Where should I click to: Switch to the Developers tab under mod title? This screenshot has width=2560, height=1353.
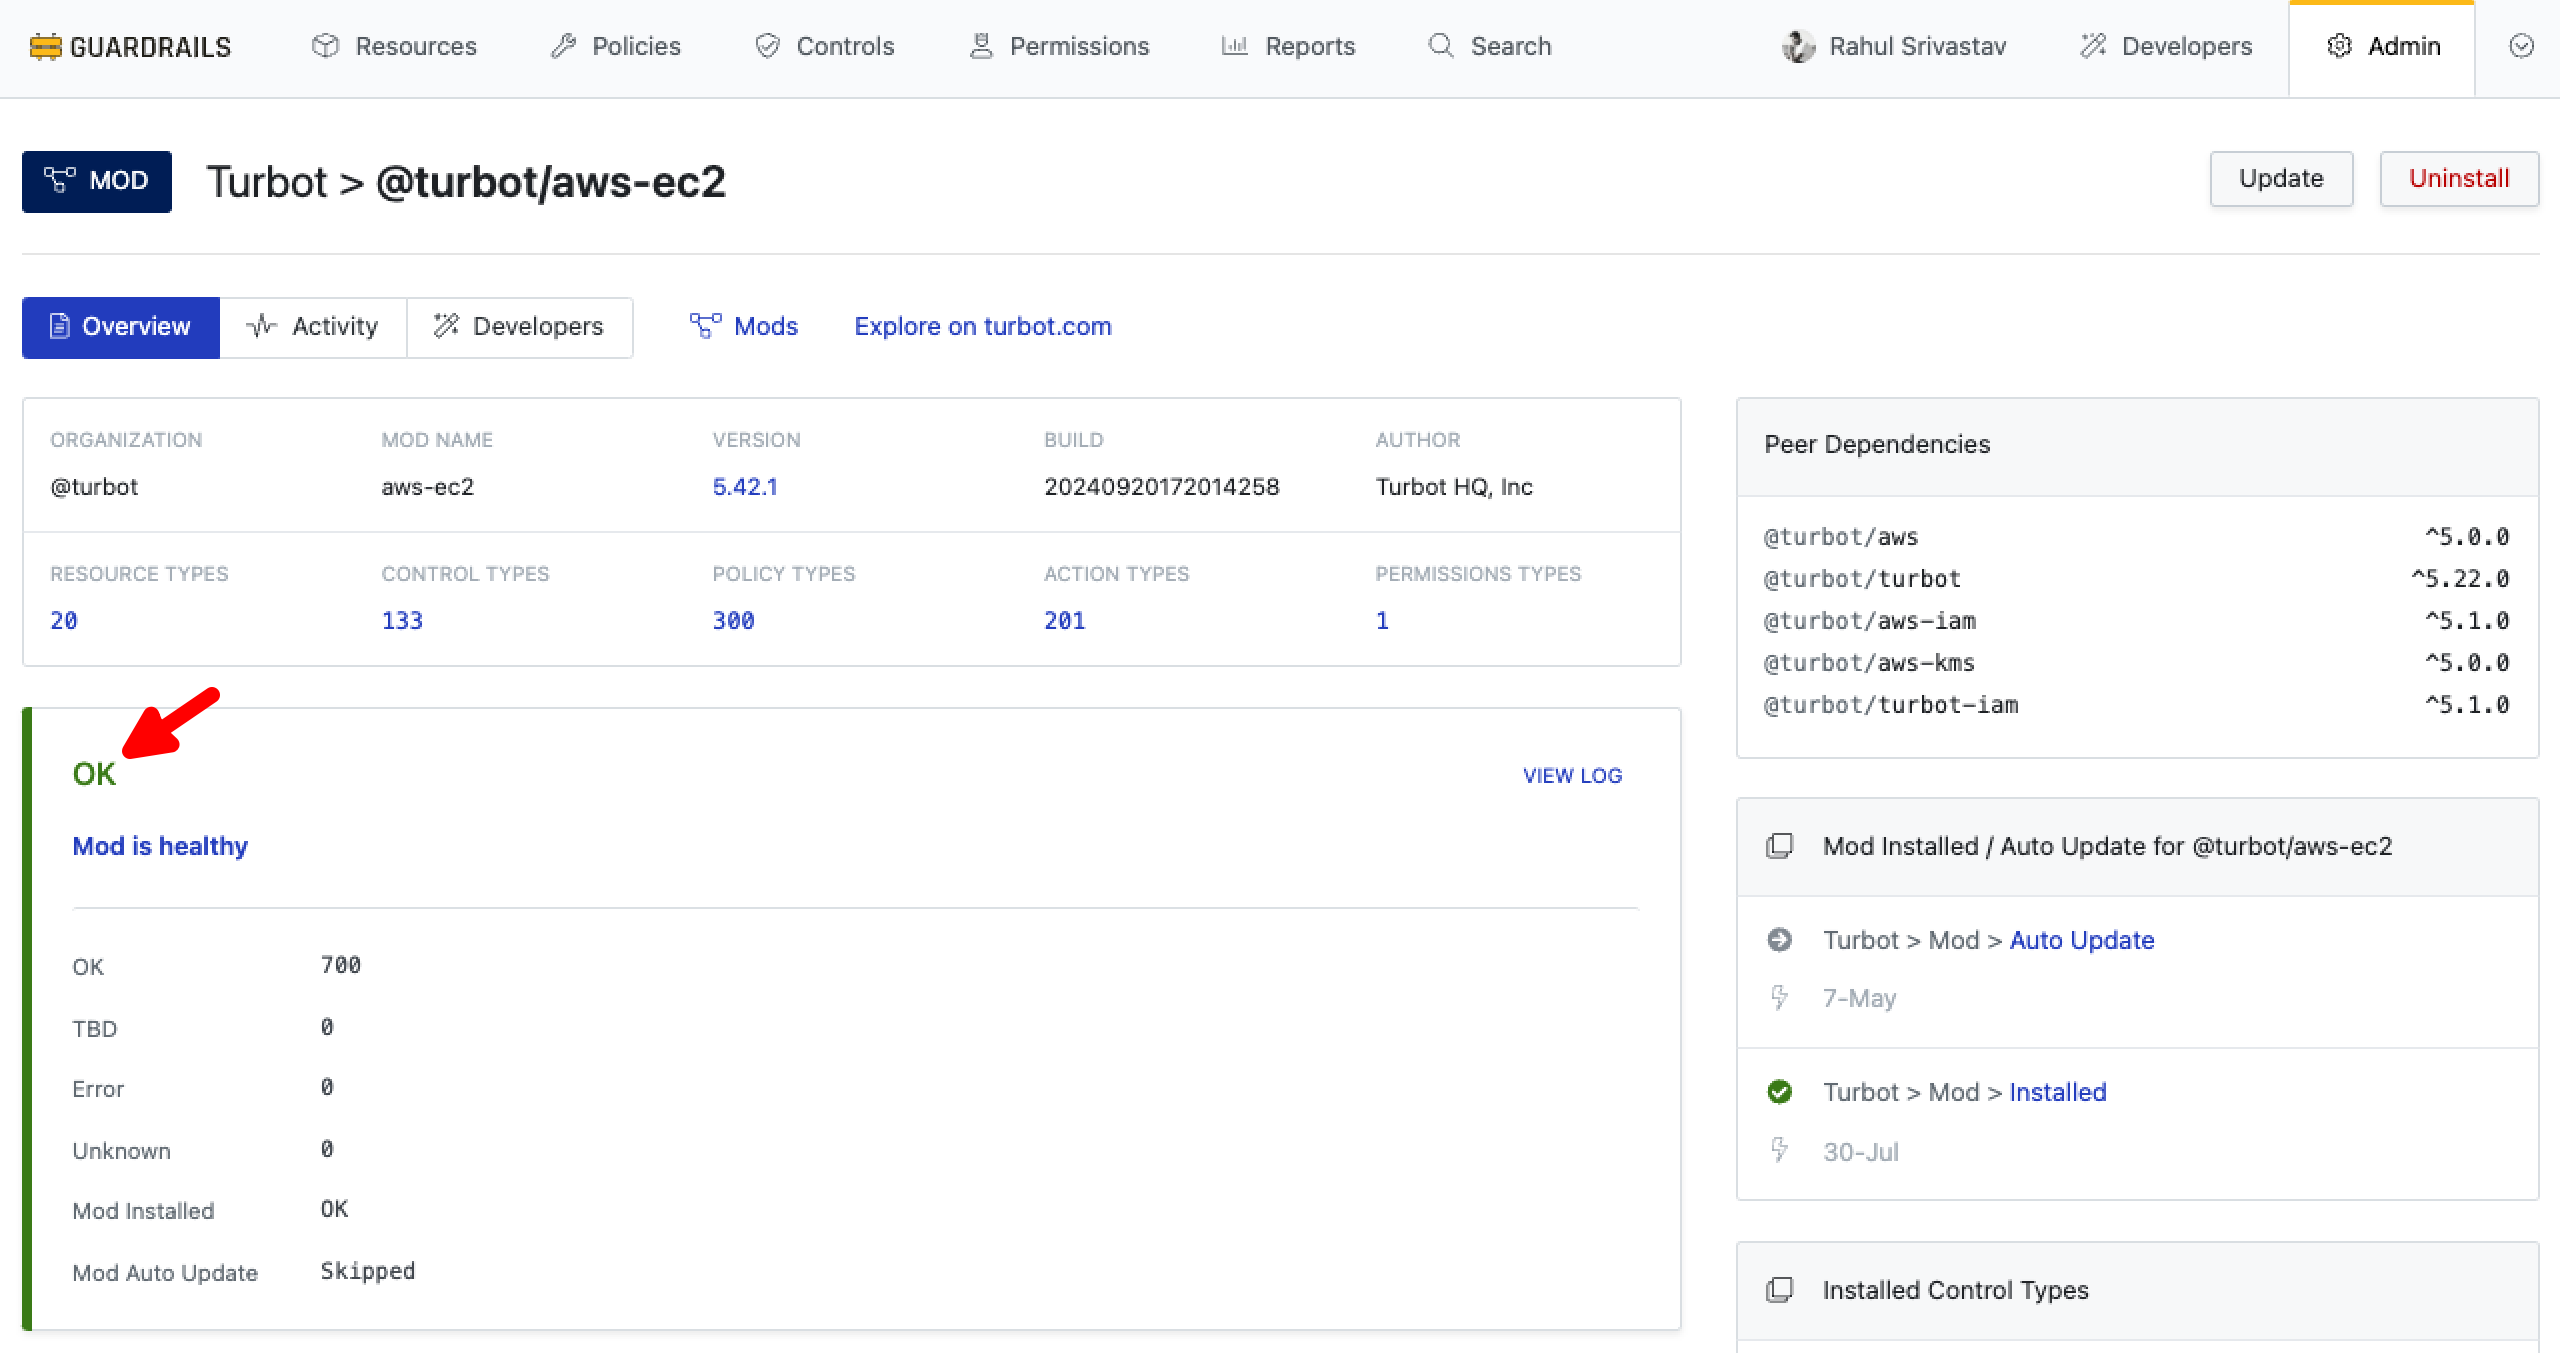click(x=519, y=327)
